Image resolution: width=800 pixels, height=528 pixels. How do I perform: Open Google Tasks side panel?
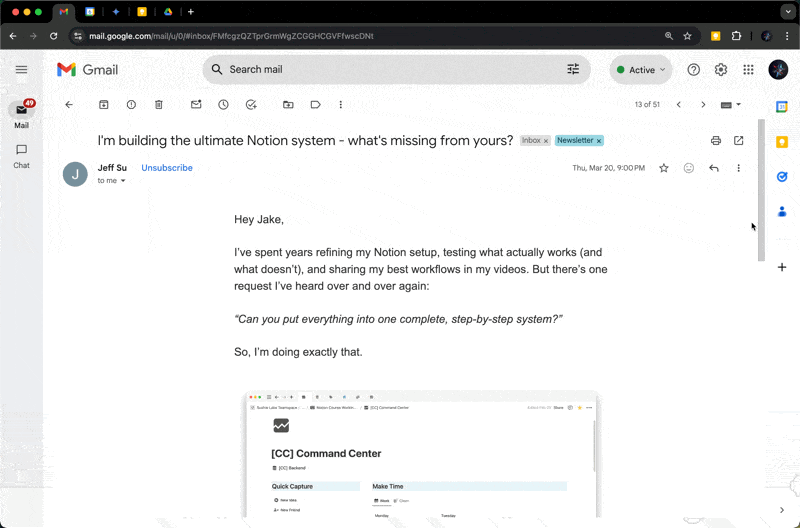pyautogui.click(x=782, y=177)
